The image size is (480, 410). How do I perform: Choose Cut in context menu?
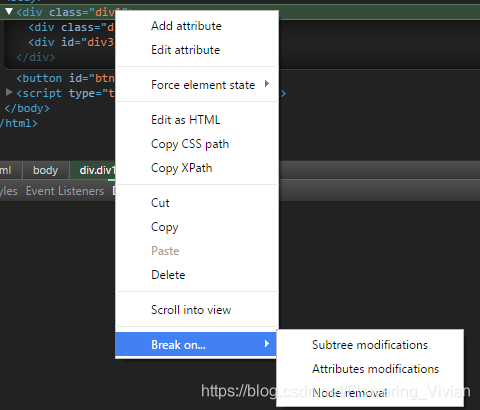[197, 203]
